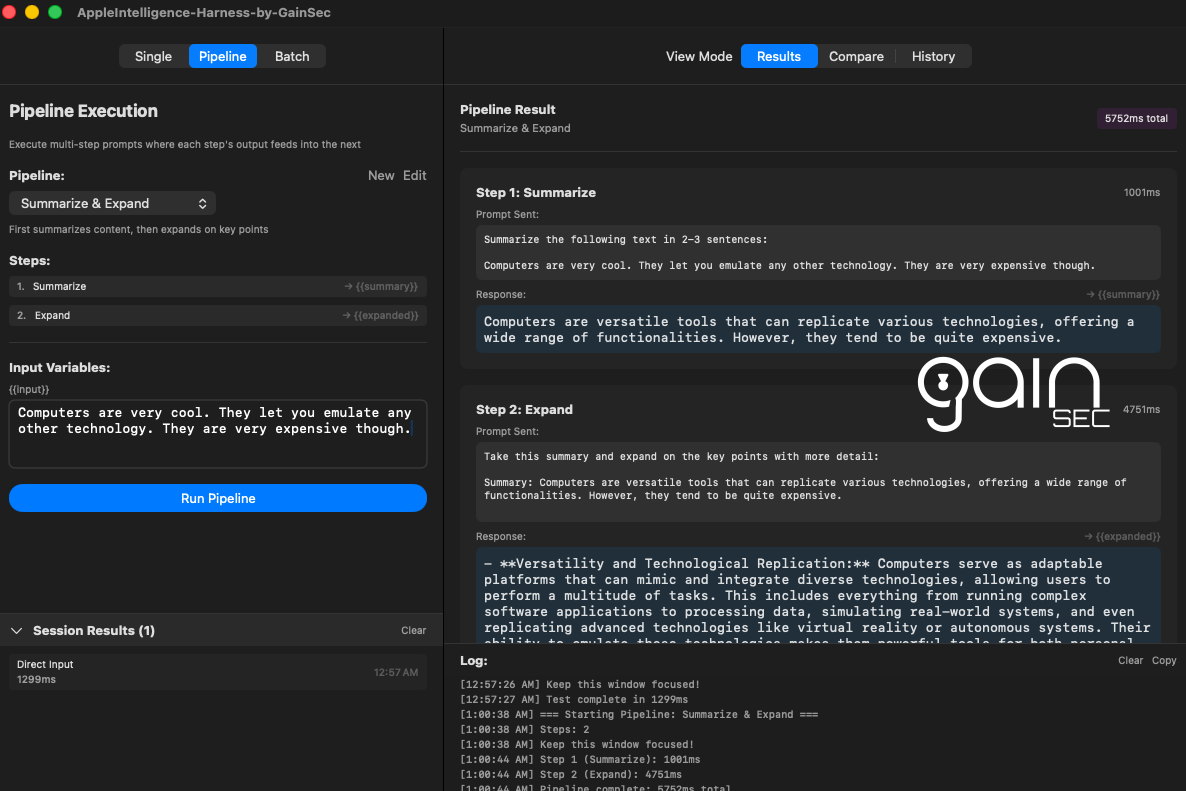Click the Pipeline mode tab
The height and width of the screenshot is (791, 1186).
coord(222,56)
